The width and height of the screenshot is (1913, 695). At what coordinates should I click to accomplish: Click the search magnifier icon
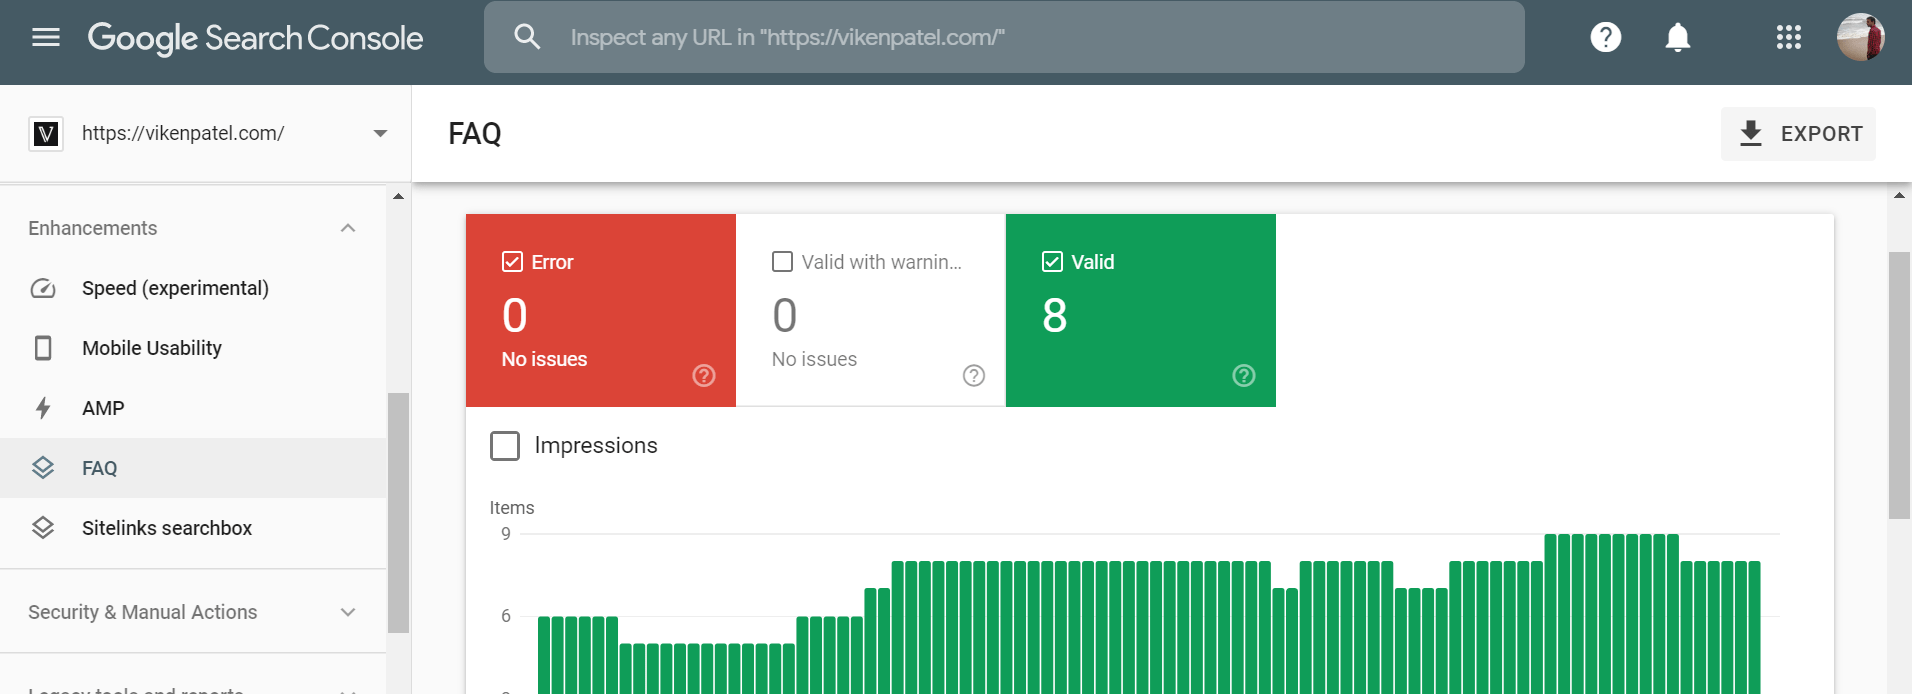point(527,37)
